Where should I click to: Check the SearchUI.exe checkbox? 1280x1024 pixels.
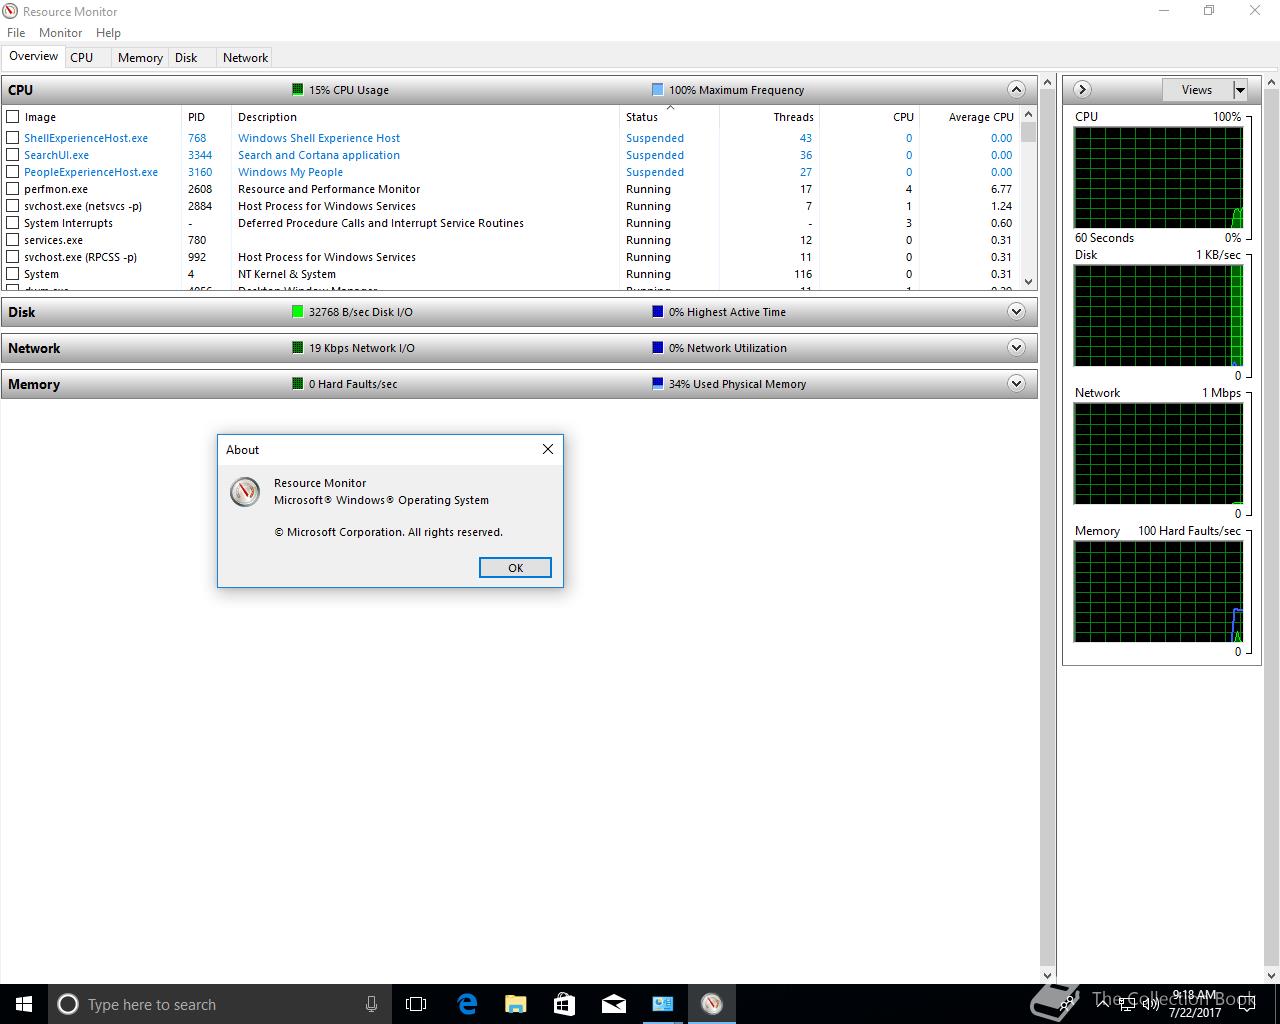(x=13, y=155)
